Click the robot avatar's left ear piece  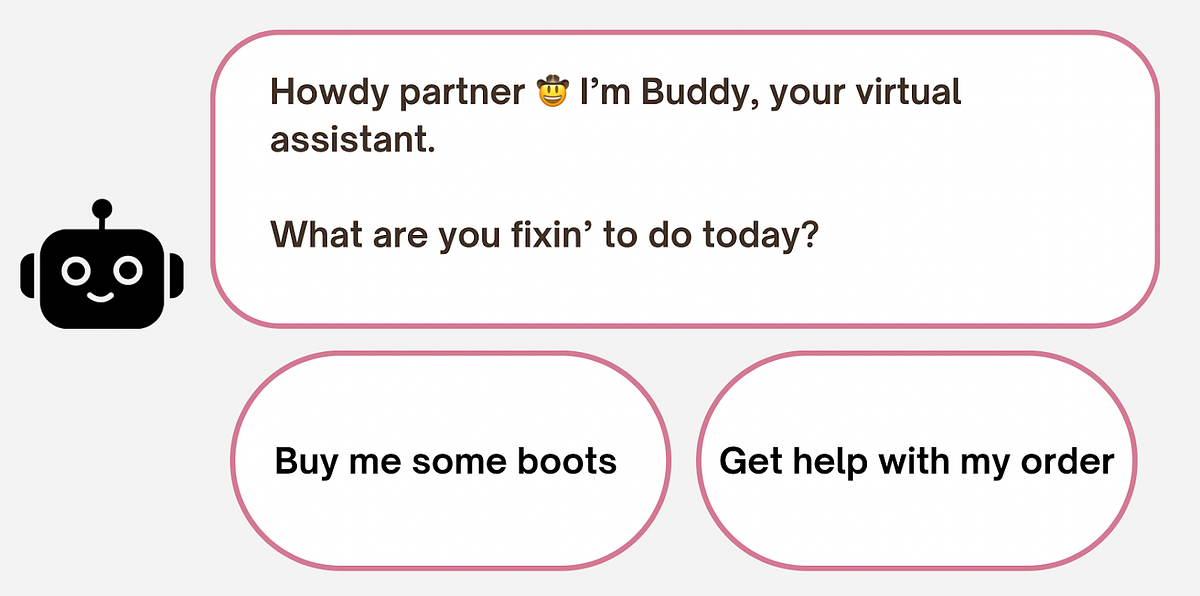pos(27,275)
